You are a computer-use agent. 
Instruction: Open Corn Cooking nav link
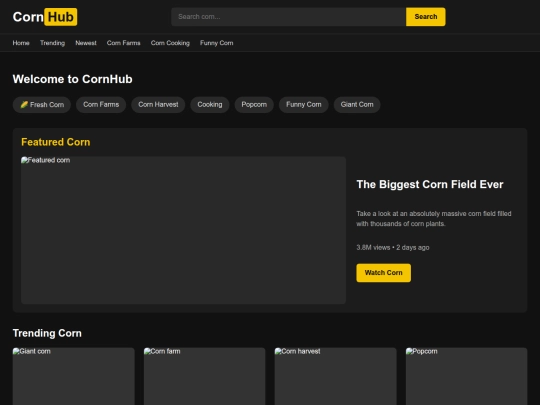(x=170, y=43)
